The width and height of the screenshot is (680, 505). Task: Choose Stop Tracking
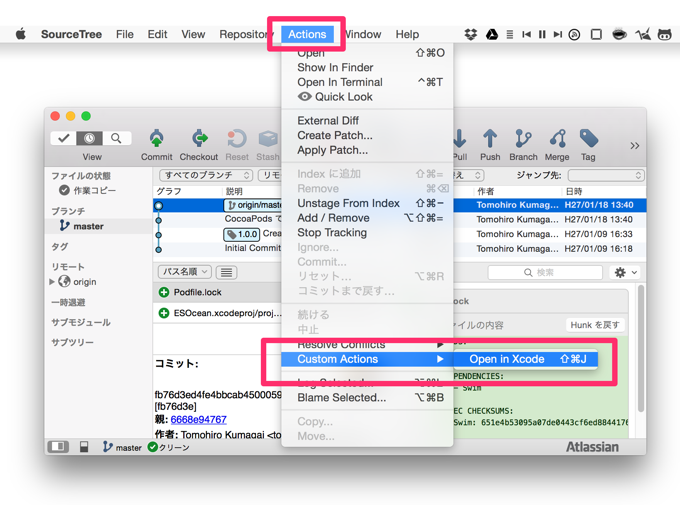[367, 233]
